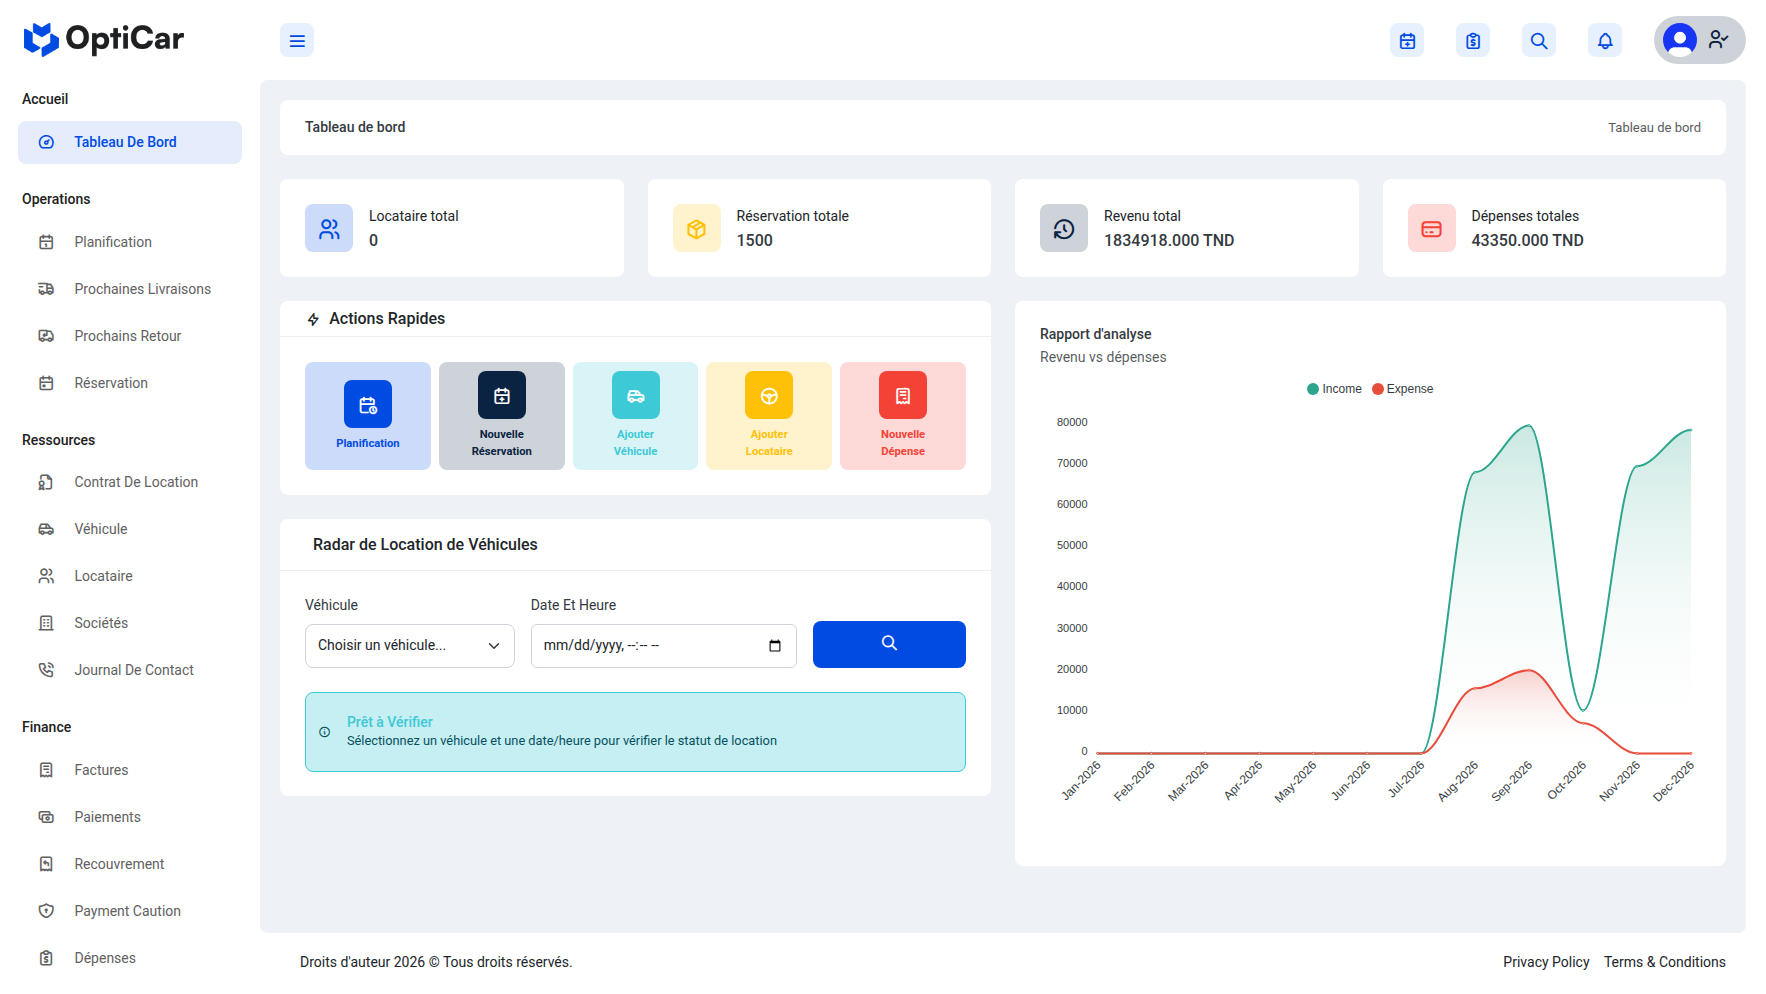1766x994 pixels.
Task: Open Locataire sidebar item
Action: pos(130,576)
